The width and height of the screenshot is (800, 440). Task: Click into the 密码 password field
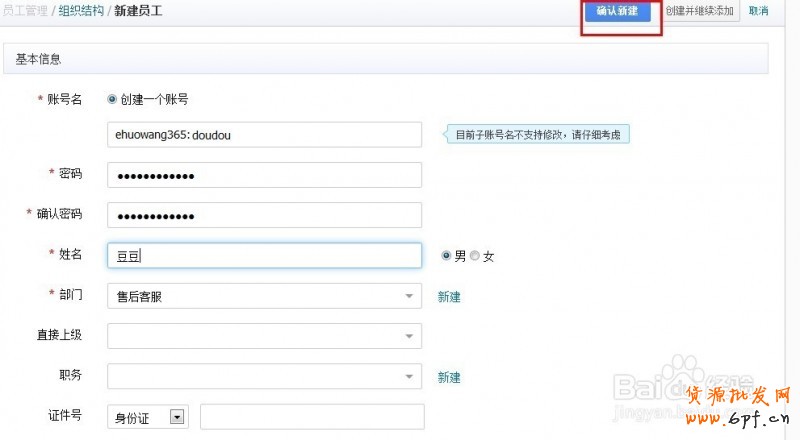264,175
